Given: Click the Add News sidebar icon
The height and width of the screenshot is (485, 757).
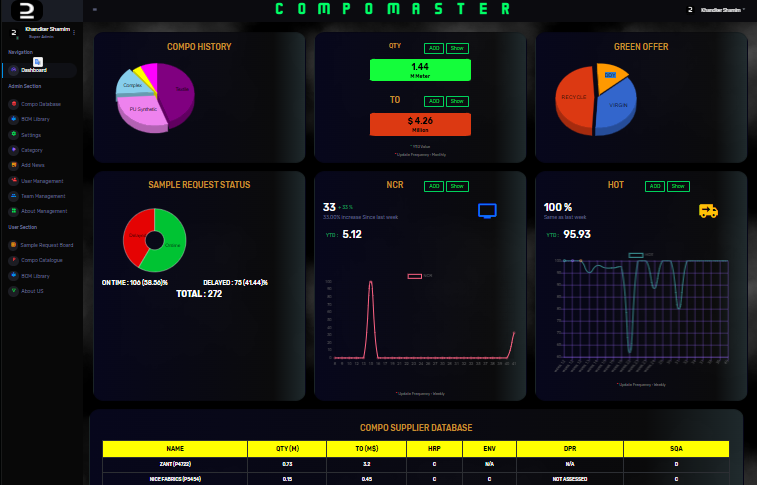Looking at the screenshot, I should (x=13, y=165).
